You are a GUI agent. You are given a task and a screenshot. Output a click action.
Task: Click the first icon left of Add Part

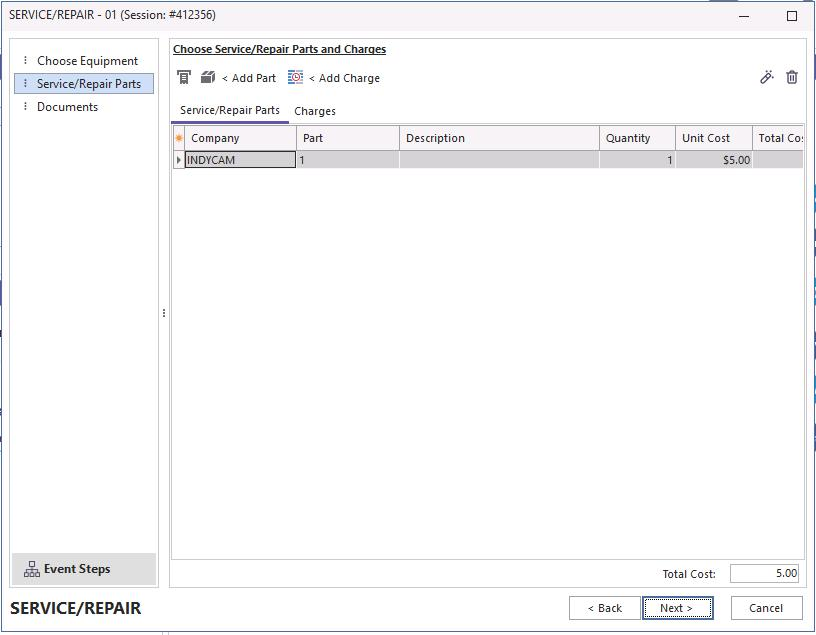(184, 78)
